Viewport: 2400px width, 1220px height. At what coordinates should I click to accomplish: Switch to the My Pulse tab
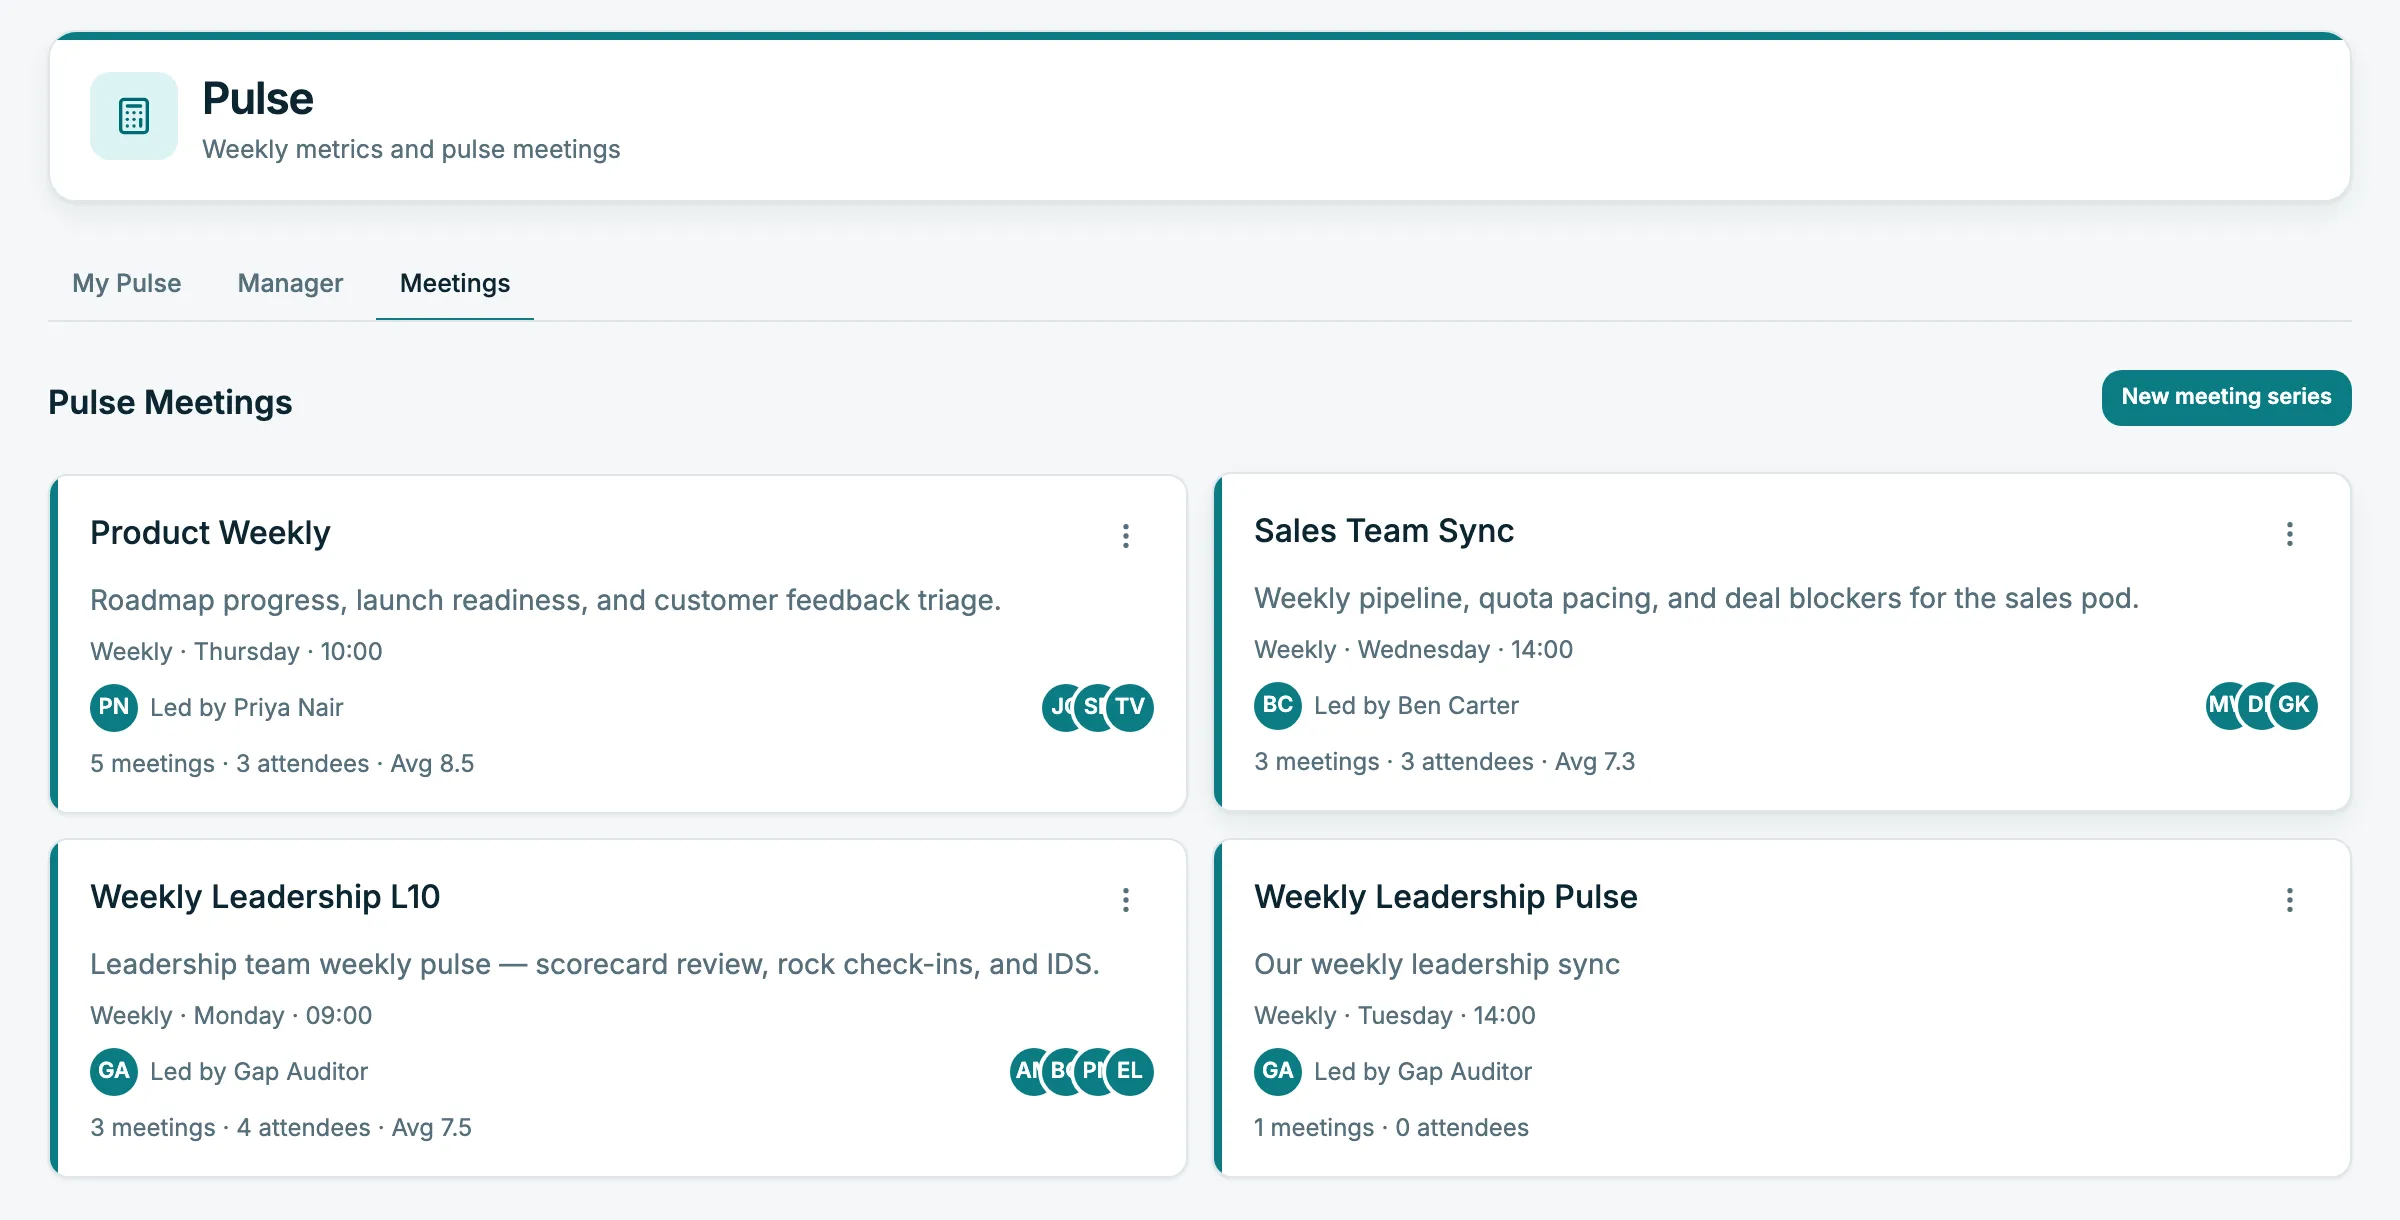127,283
